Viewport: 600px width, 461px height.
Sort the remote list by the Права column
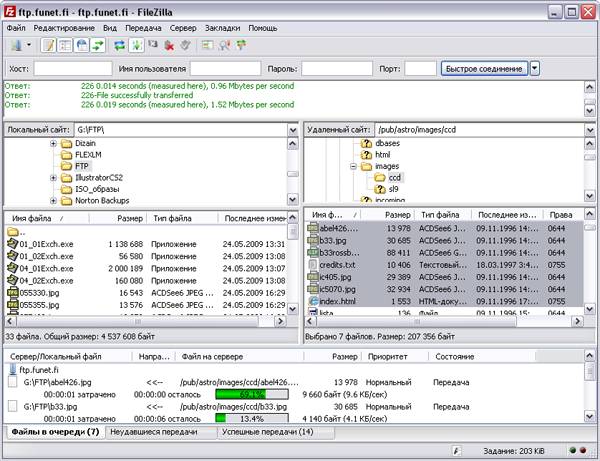(x=564, y=215)
